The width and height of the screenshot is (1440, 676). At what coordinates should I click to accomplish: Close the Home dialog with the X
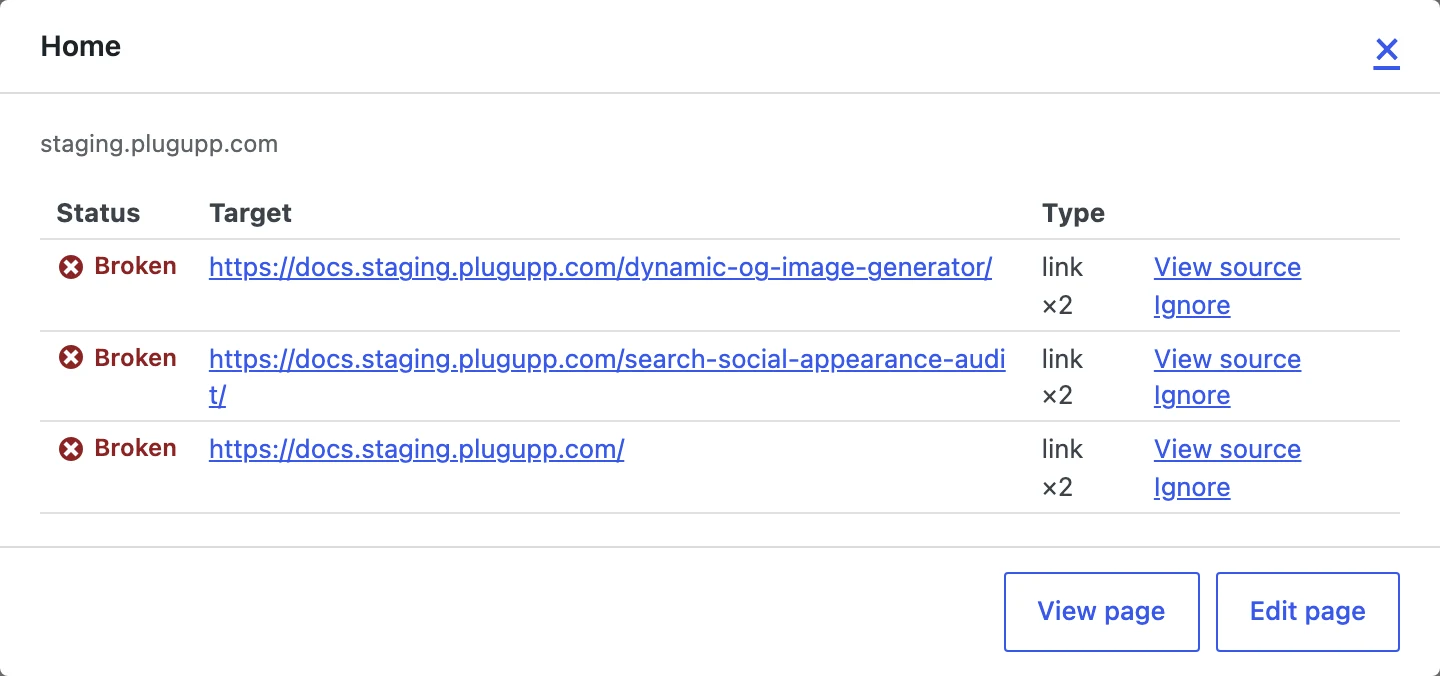coord(1386,50)
